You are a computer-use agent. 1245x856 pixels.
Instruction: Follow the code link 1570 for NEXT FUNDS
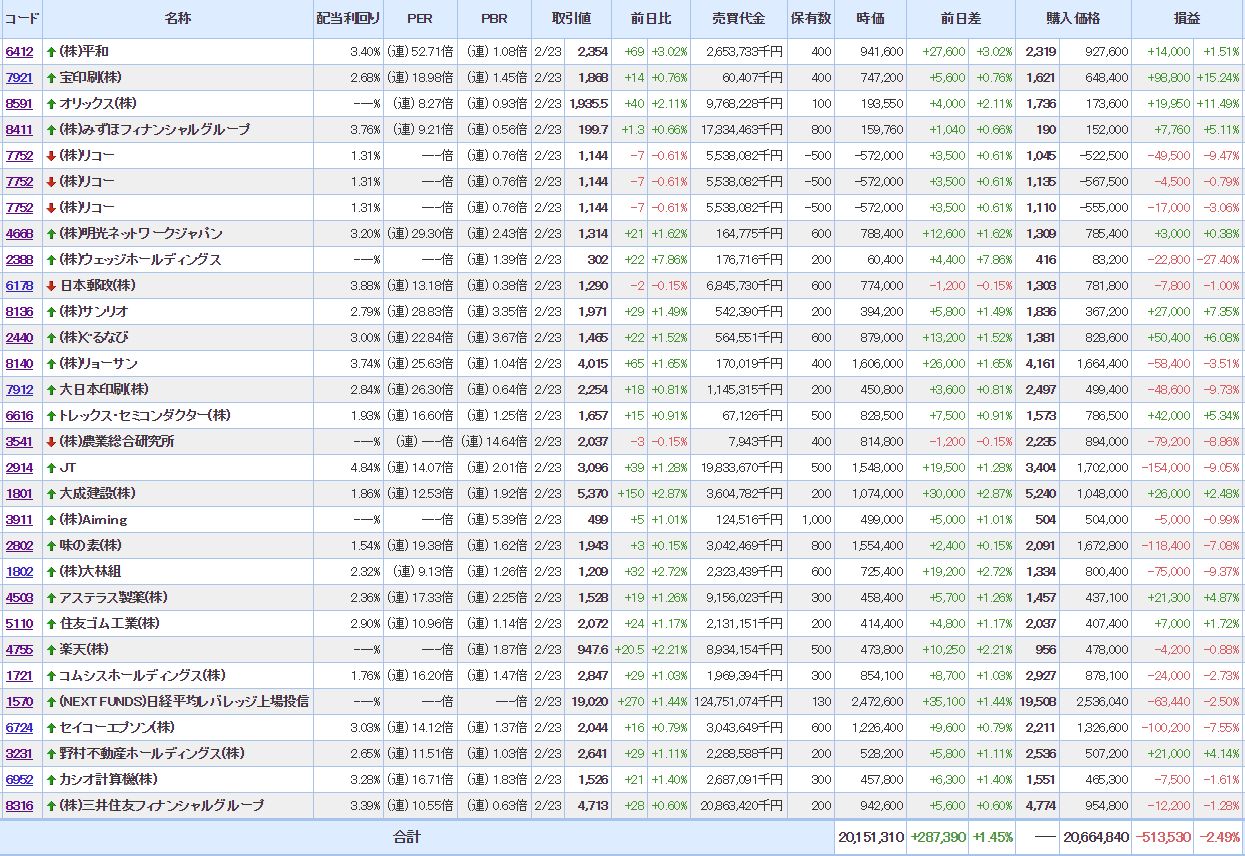(19, 702)
